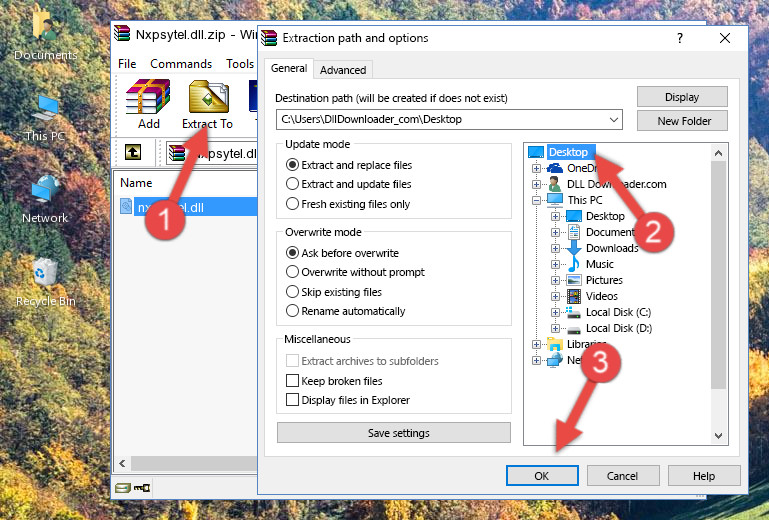Select Desktop folder under This PC

(x=605, y=216)
